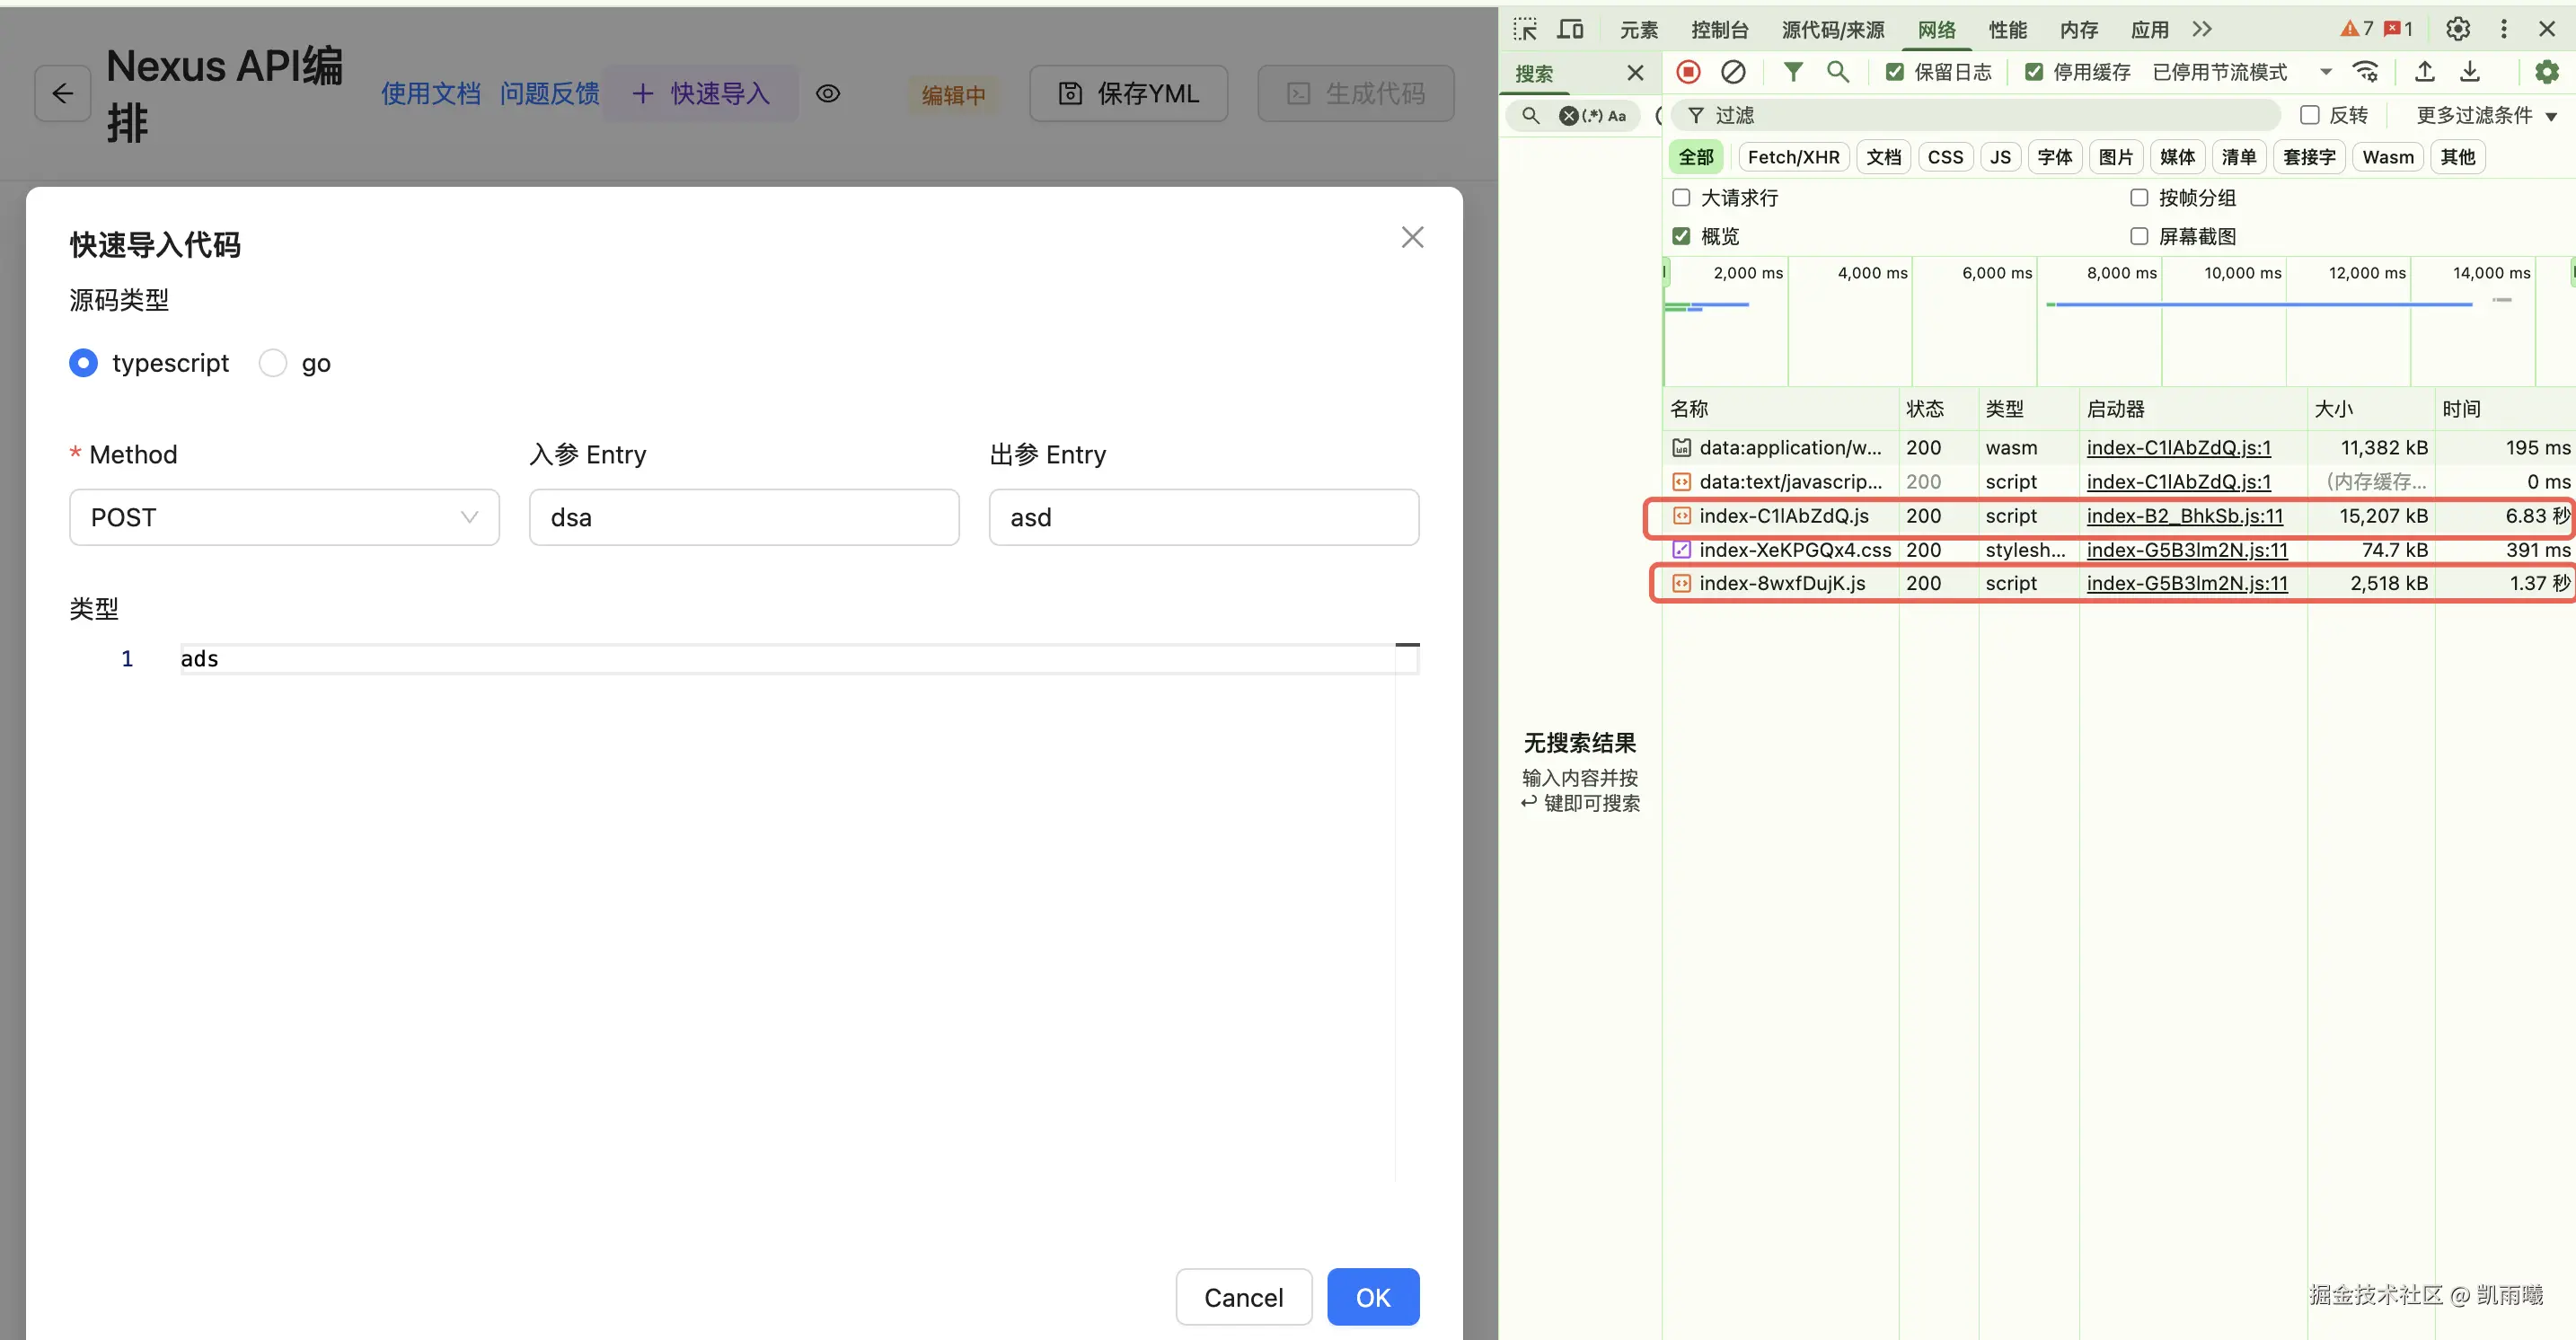Viewport: 2576px width, 1340px height.
Task: Uncheck the 保留日志 checkbox
Action: tap(1894, 72)
